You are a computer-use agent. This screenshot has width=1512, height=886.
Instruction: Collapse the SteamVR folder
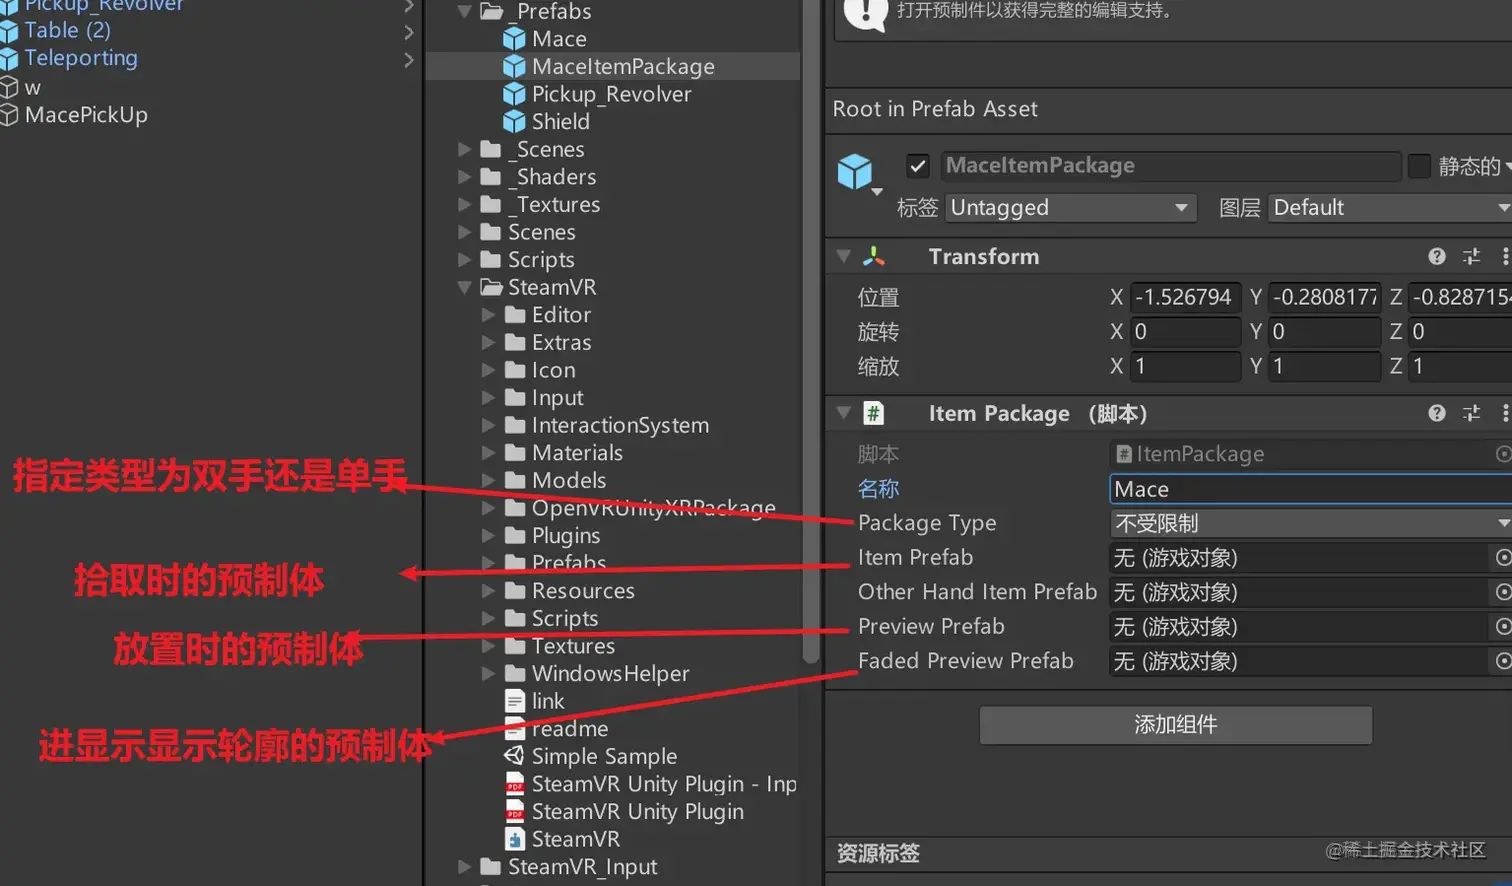pos(464,287)
